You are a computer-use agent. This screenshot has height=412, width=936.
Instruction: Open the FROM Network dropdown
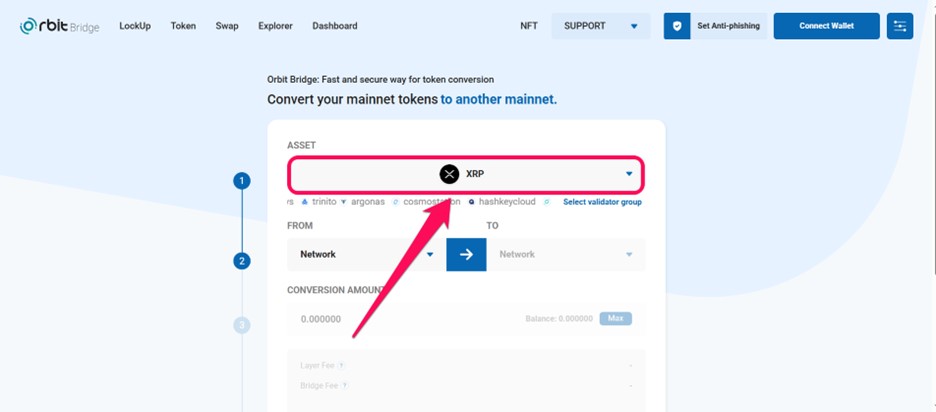[x=367, y=254]
